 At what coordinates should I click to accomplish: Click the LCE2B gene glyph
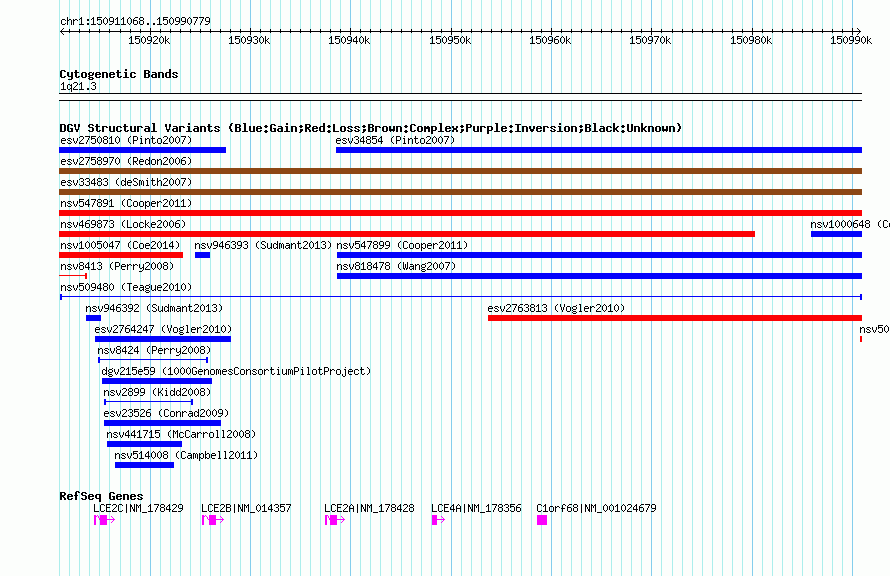point(213,520)
